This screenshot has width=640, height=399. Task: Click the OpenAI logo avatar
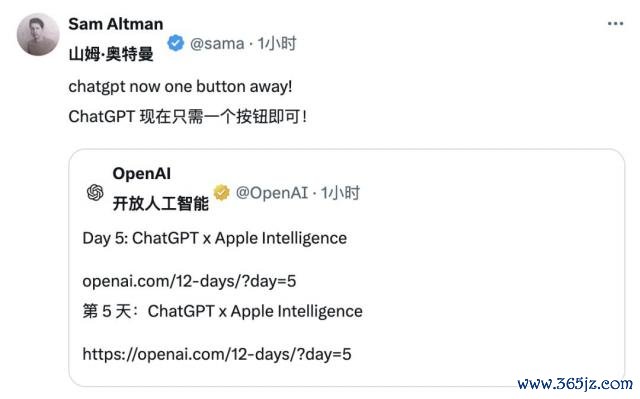[x=95, y=193]
